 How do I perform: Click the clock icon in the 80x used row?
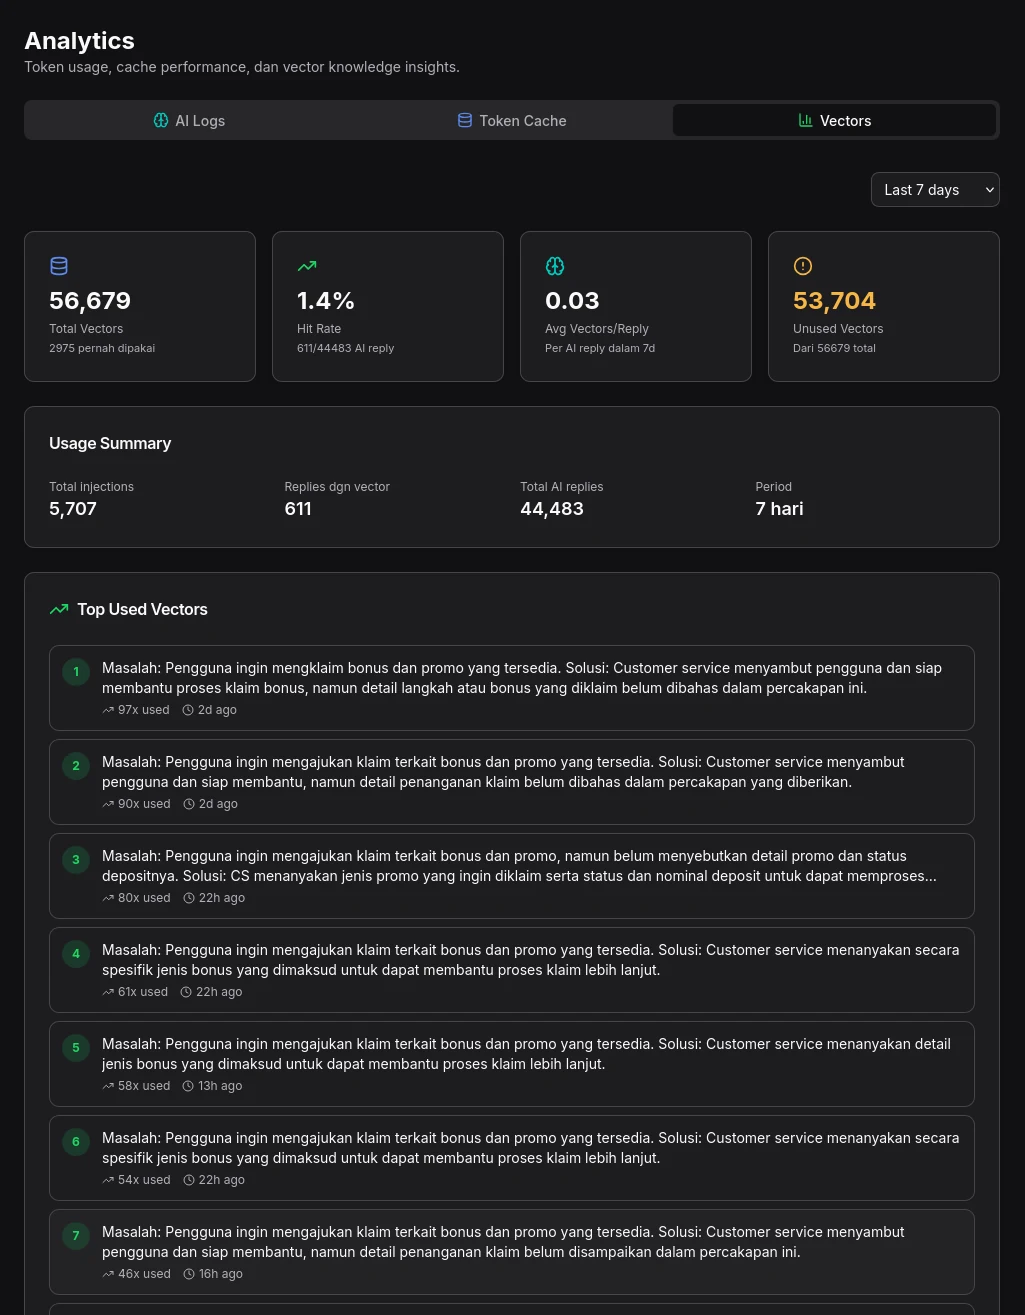pyautogui.click(x=189, y=898)
